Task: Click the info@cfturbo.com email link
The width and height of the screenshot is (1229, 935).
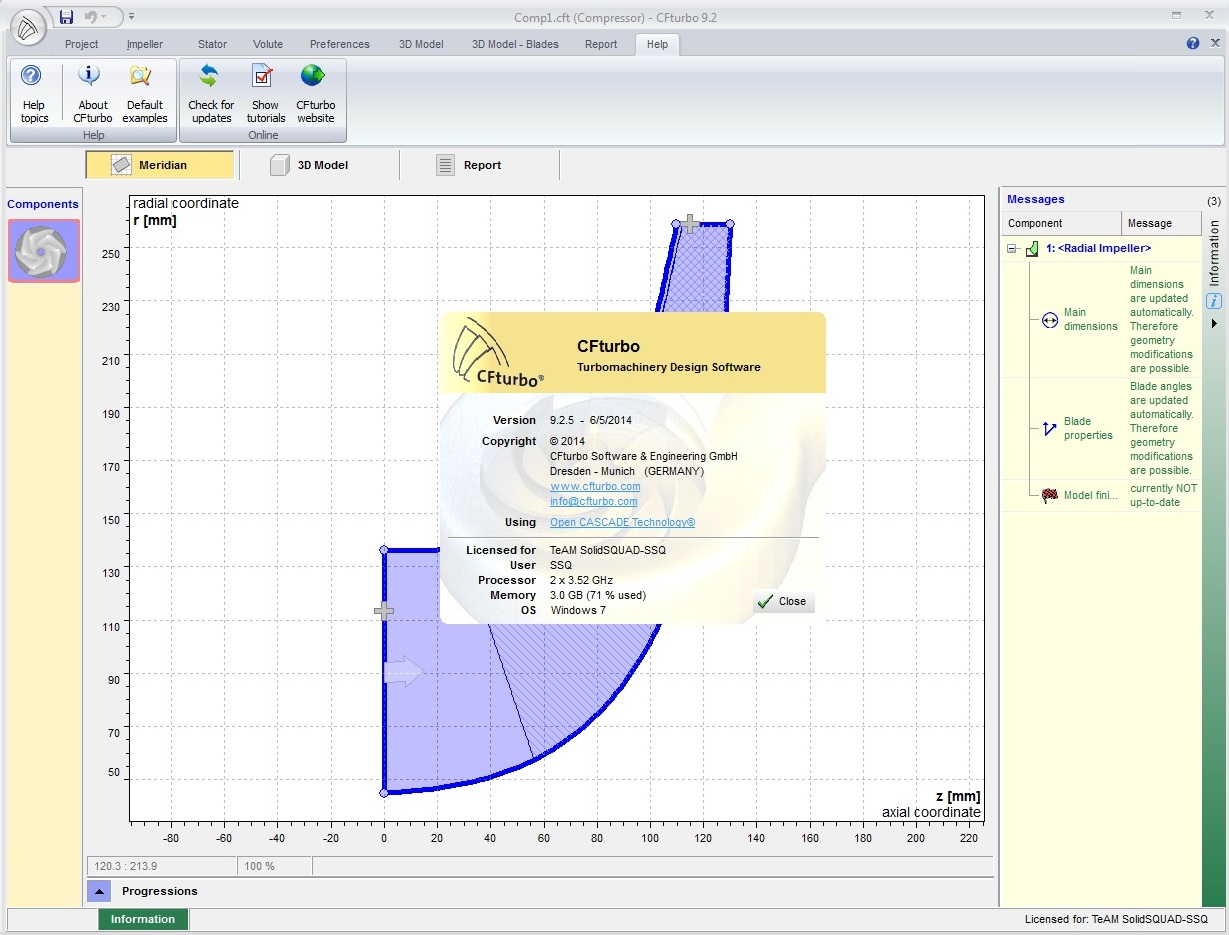Action: [x=593, y=501]
